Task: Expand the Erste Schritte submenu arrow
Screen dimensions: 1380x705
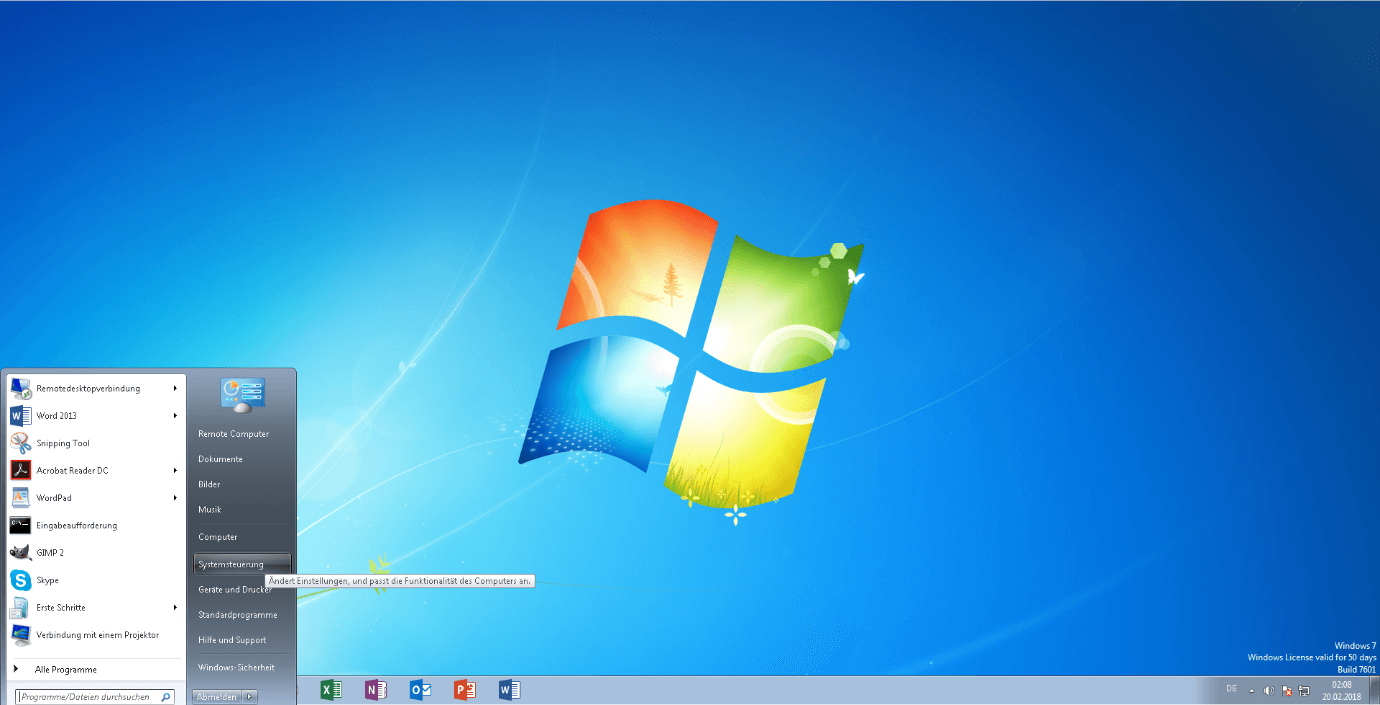Action: (x=175, y=607)
